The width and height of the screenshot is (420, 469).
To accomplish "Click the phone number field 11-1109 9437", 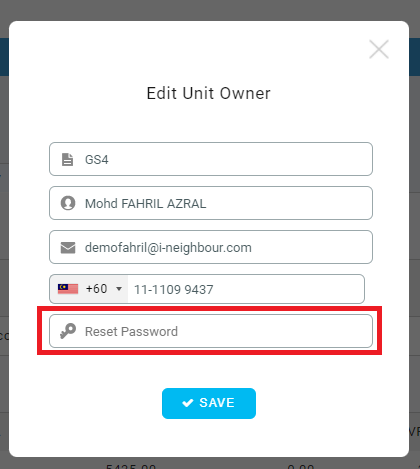I will point(246,289).
